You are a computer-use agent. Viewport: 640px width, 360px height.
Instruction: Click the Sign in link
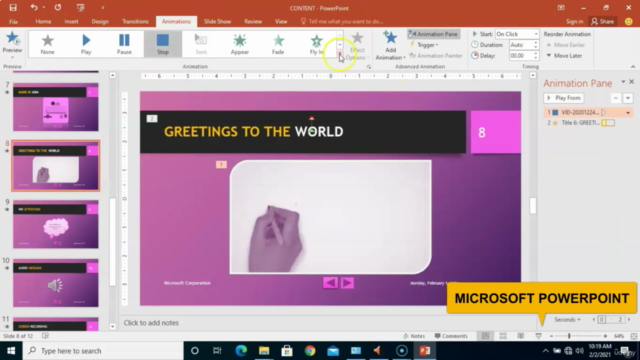[x=574, y=22]
